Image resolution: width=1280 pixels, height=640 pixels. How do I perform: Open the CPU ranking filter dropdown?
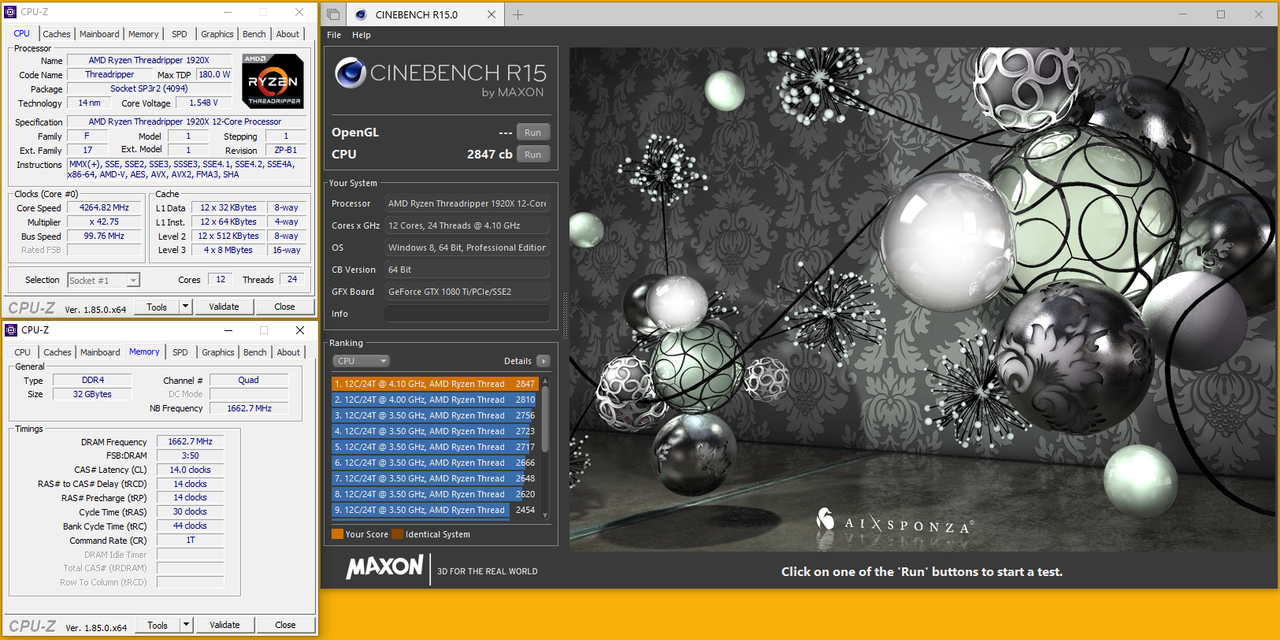362,361
